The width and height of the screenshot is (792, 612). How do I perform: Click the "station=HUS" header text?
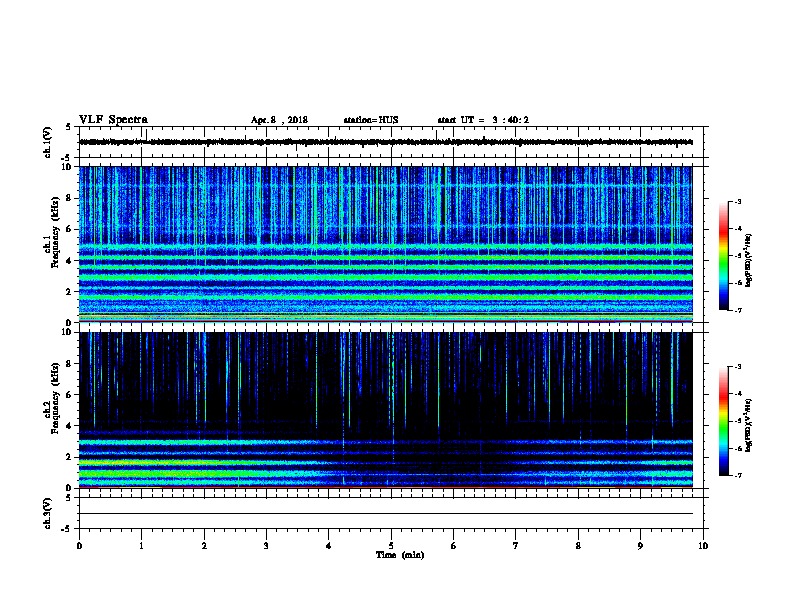pos(371,120)
